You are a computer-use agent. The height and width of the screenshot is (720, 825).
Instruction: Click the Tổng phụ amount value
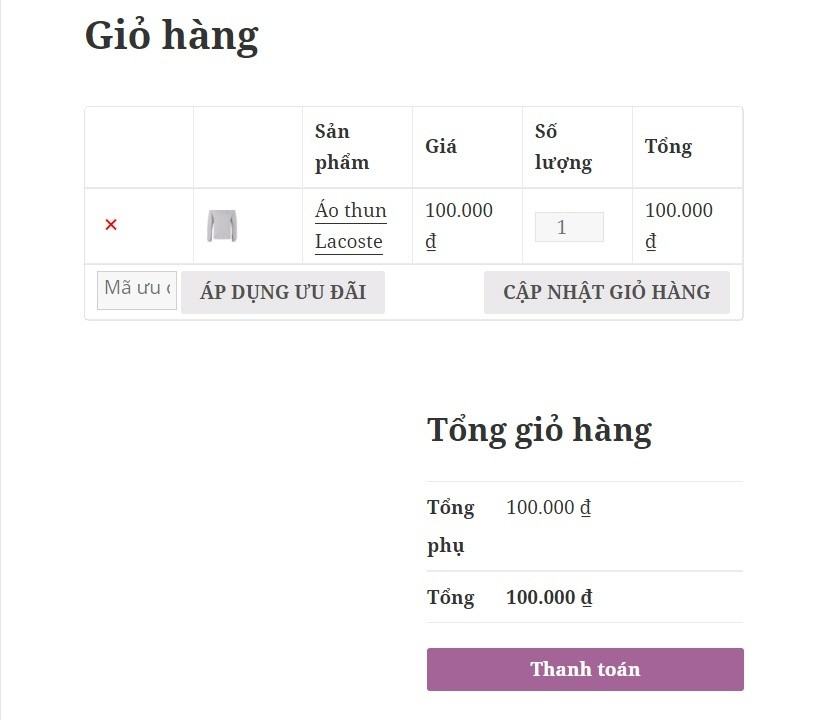click(x=548, y=508)
